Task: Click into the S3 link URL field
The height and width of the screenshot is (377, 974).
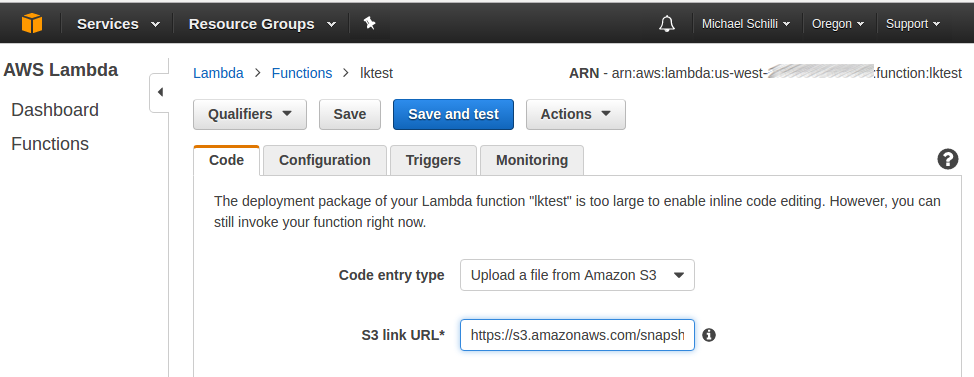Action: (577, 335)
